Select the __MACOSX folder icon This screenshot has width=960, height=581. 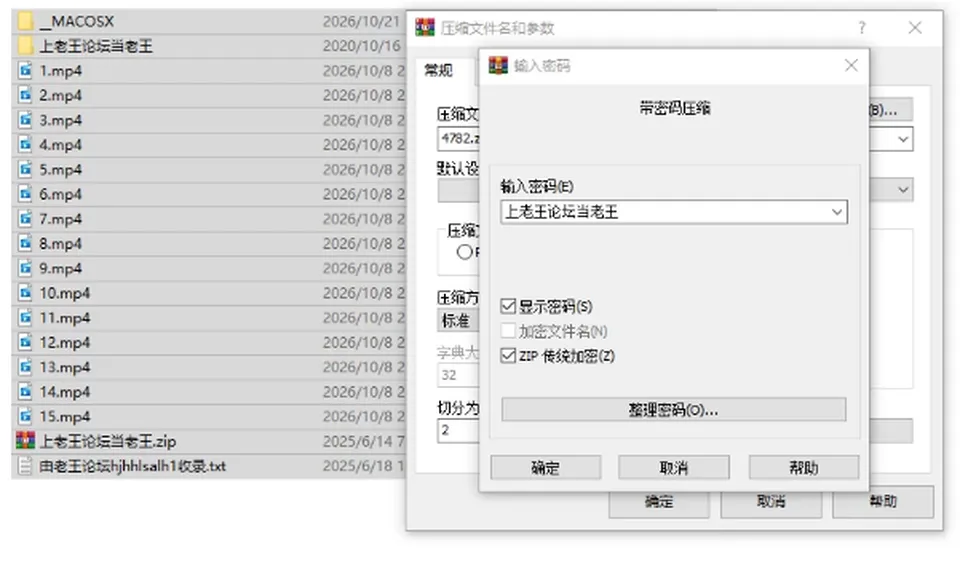click(25, 21)
